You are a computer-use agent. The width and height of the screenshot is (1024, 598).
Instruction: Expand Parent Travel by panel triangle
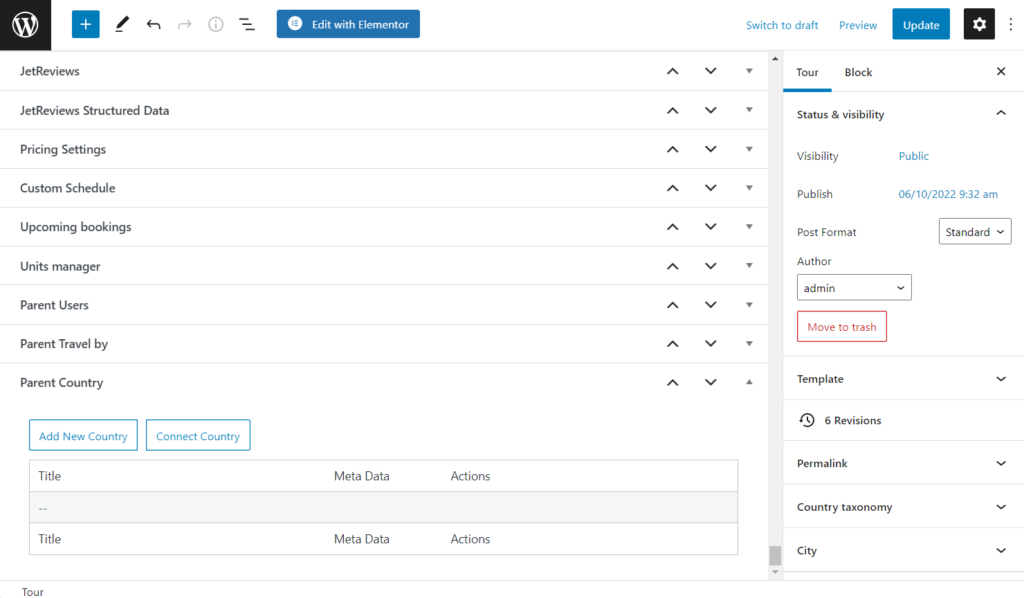pos(749,343)
